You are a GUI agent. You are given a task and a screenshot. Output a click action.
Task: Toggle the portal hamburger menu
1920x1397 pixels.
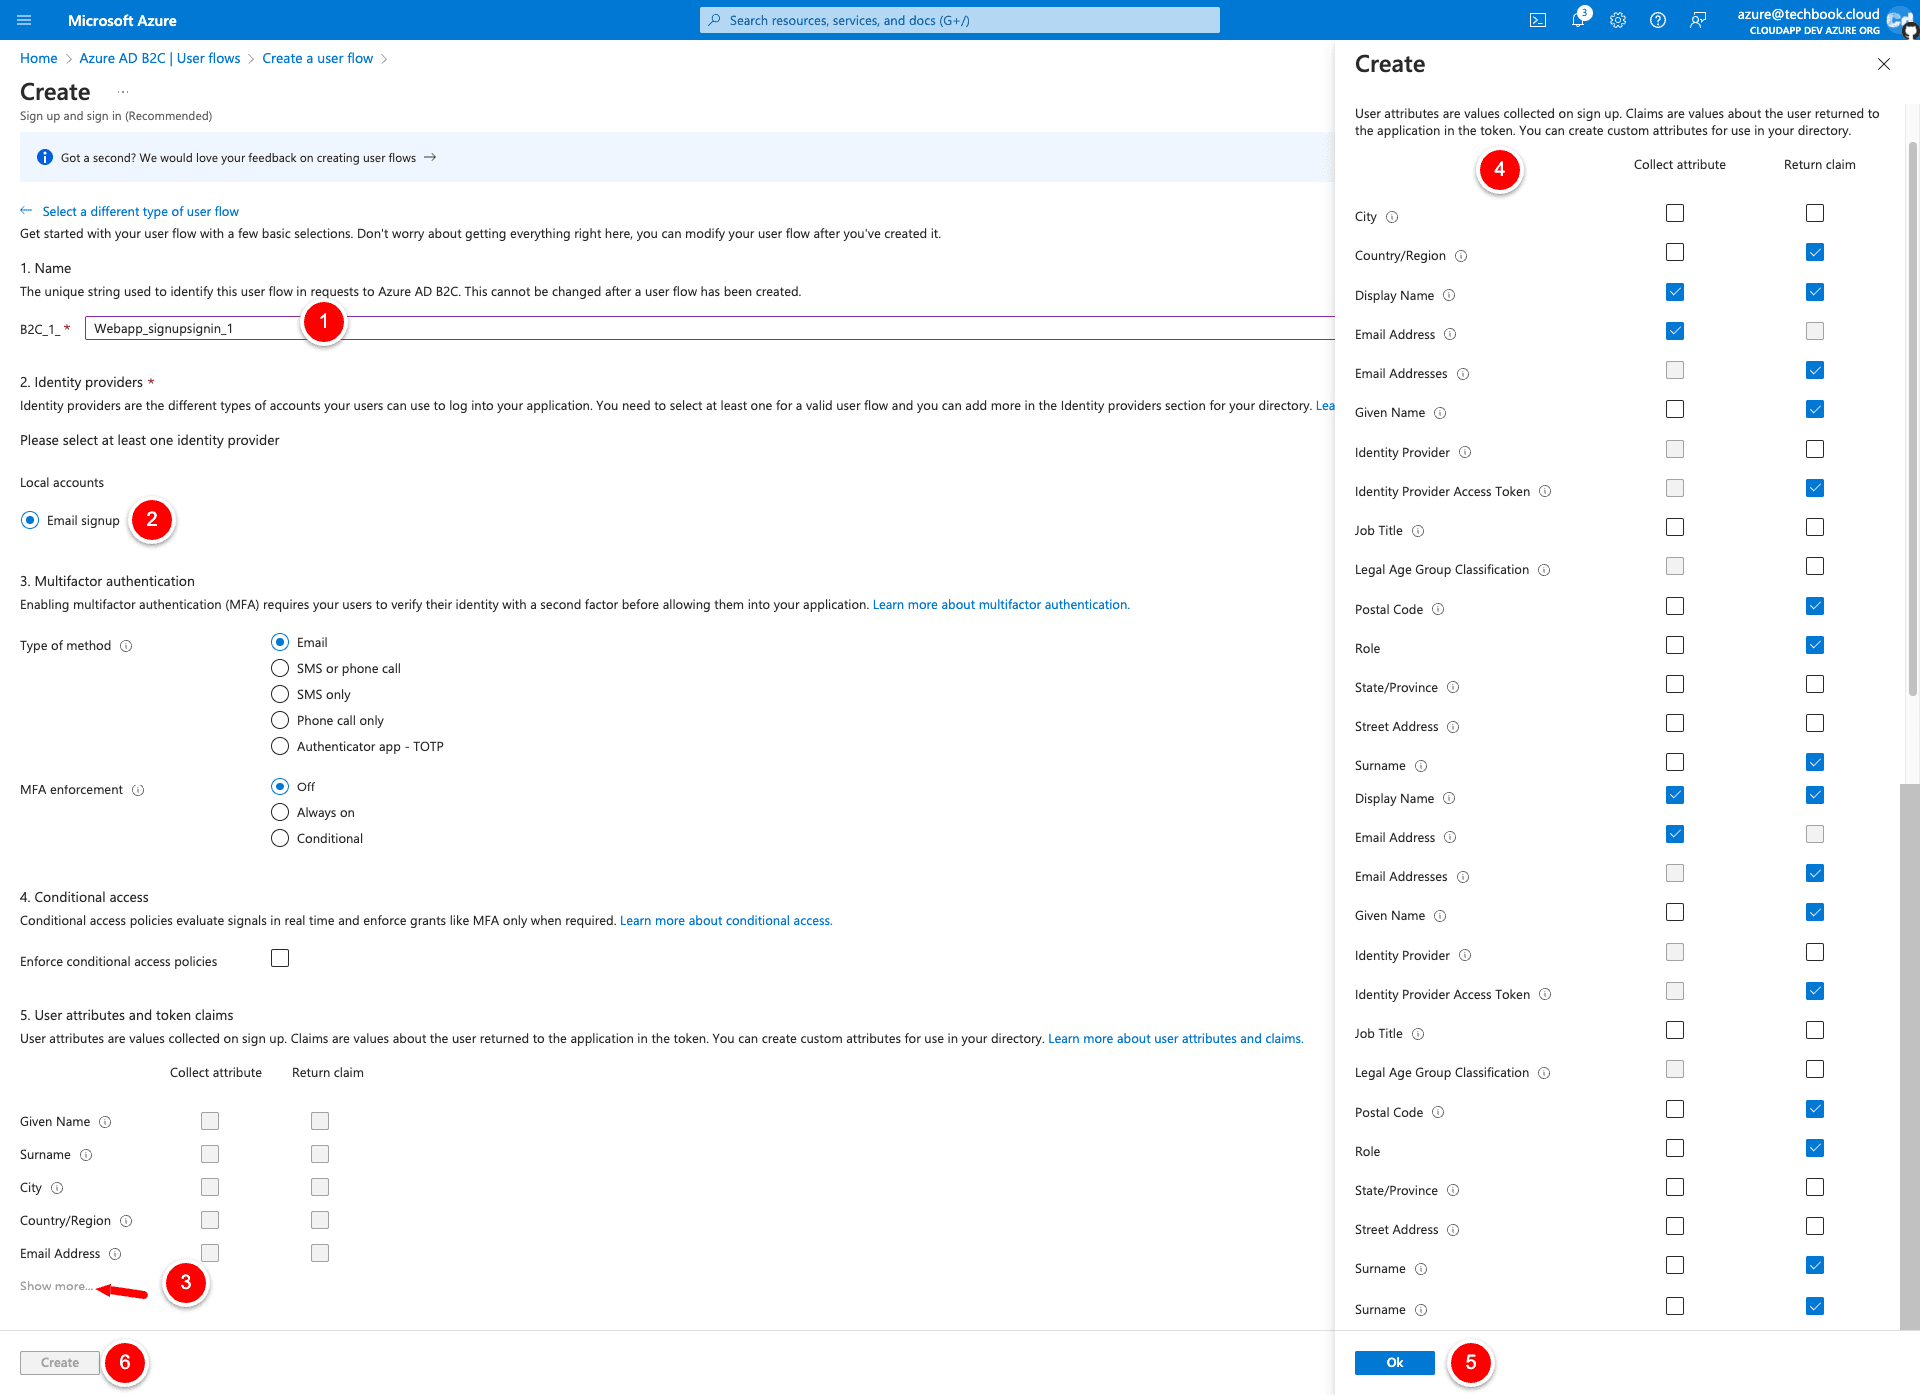(24, 20)
